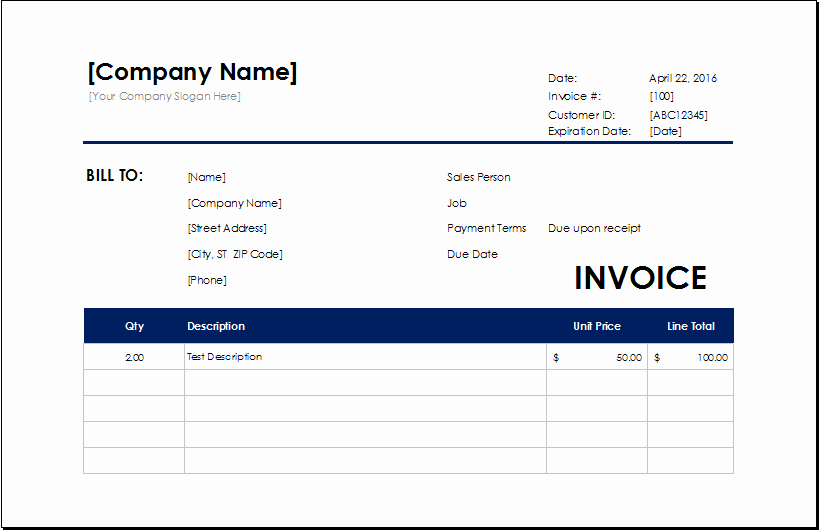
Task: Click the Sales Person label
Action: (x=478, y=178)
